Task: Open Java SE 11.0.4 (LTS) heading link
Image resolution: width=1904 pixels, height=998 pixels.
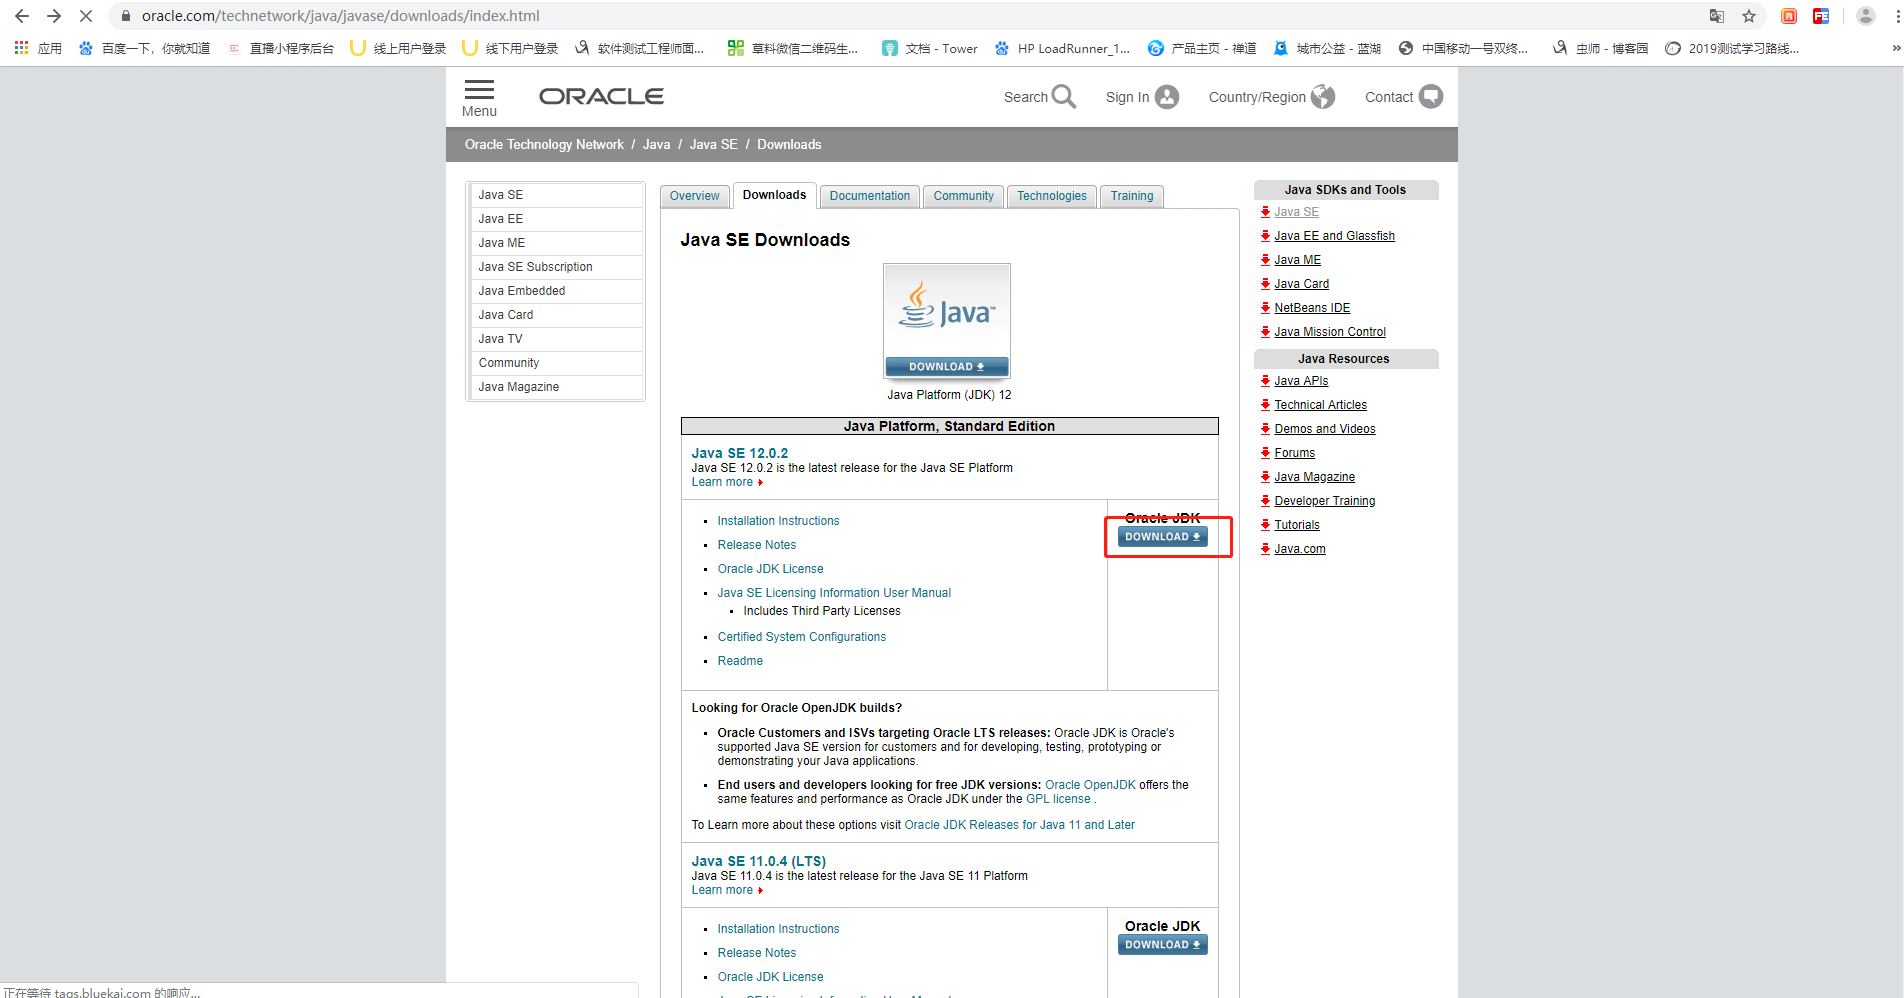Action: 759,861
